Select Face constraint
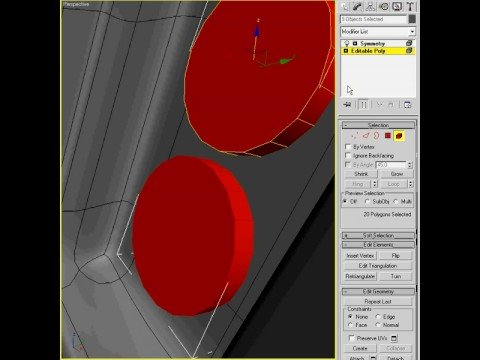Image resolution: width=480 pixels, height=360 pixels. 350,325
